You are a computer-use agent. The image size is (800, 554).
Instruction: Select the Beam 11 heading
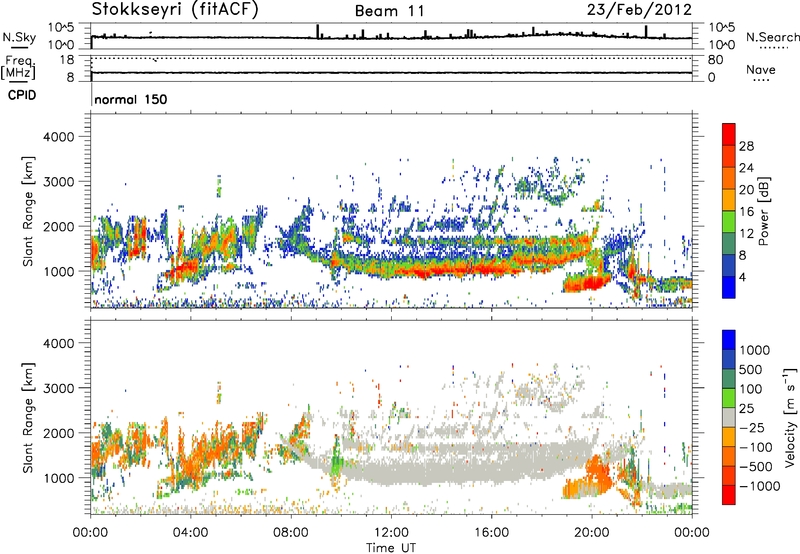(x=390, y=11)
